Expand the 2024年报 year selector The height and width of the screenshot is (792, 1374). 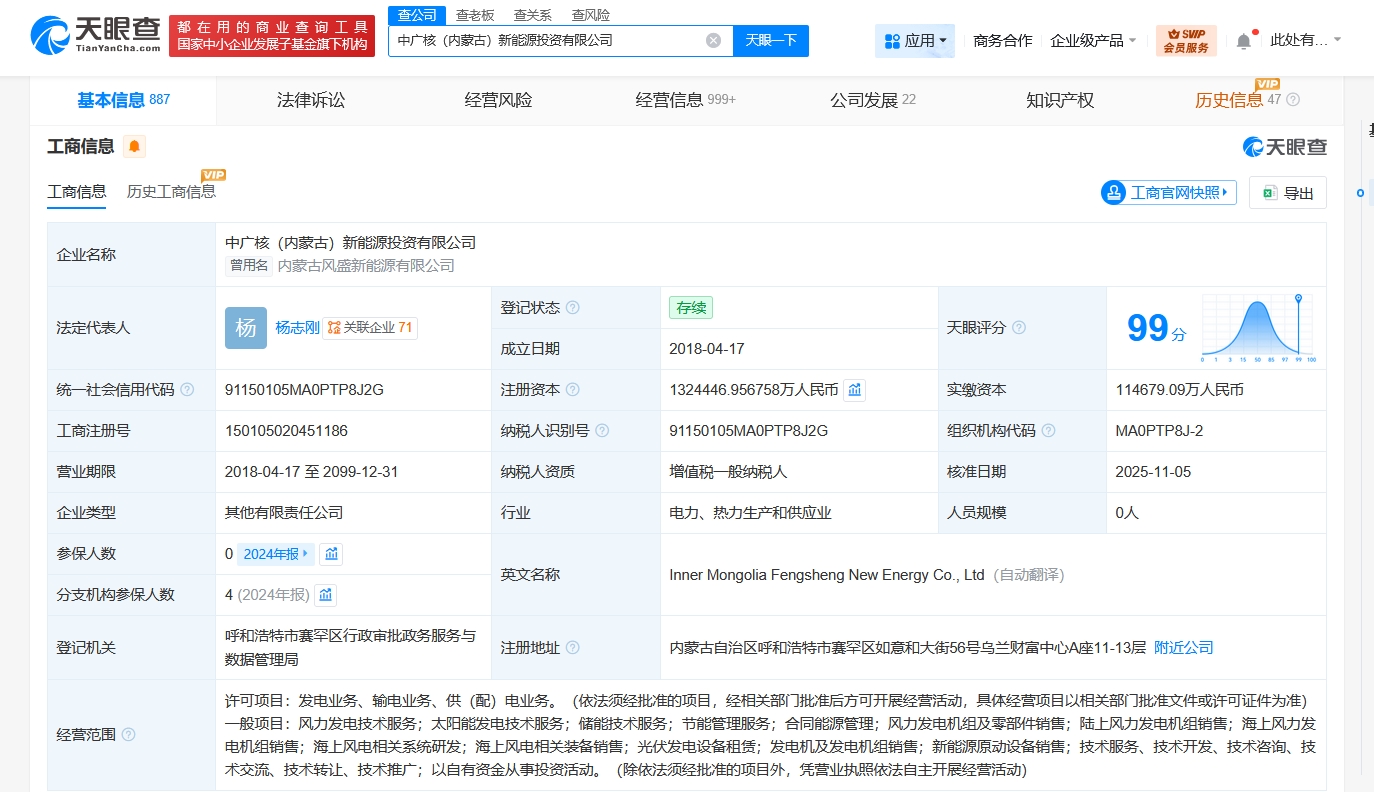click(x=276, y=554)
